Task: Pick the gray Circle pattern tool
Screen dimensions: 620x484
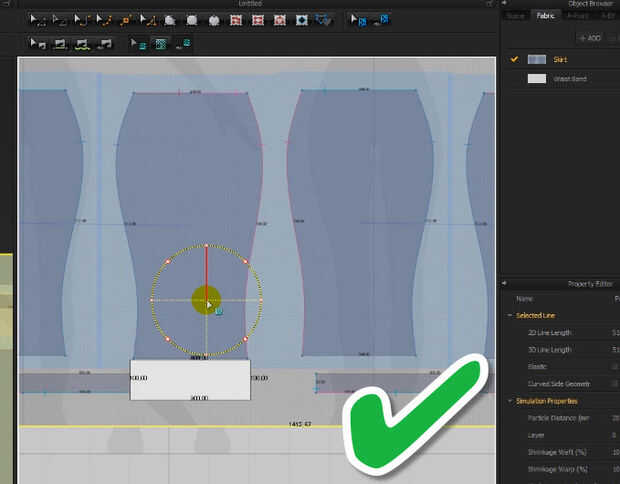Action: 213,19
